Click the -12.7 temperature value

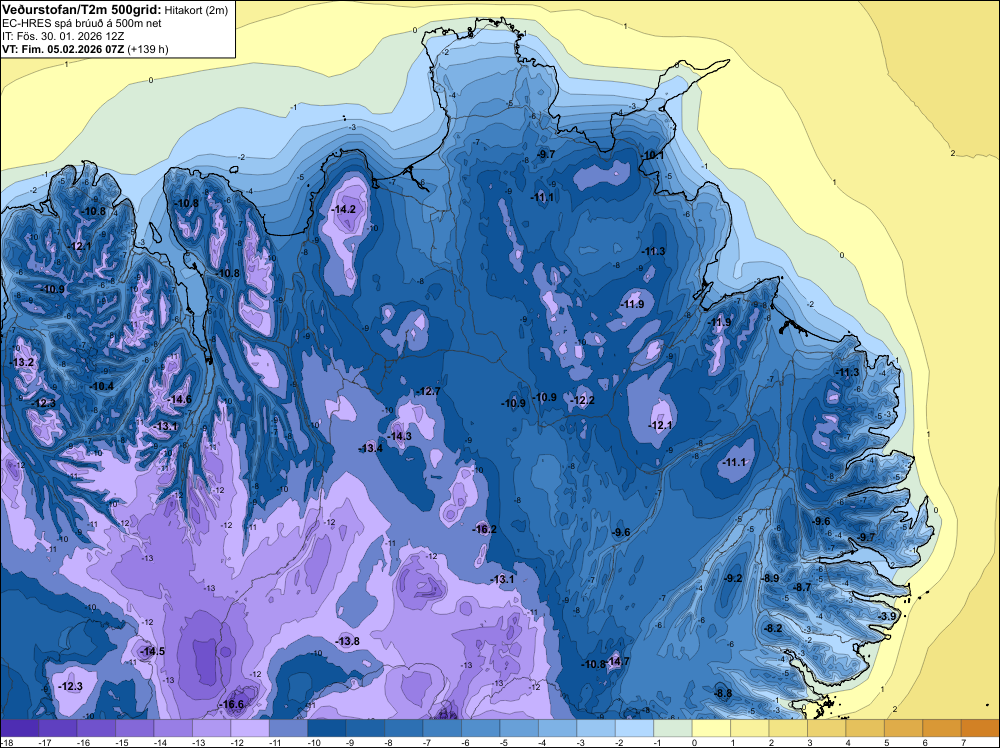pyautogui.click(x=428, y=391)
